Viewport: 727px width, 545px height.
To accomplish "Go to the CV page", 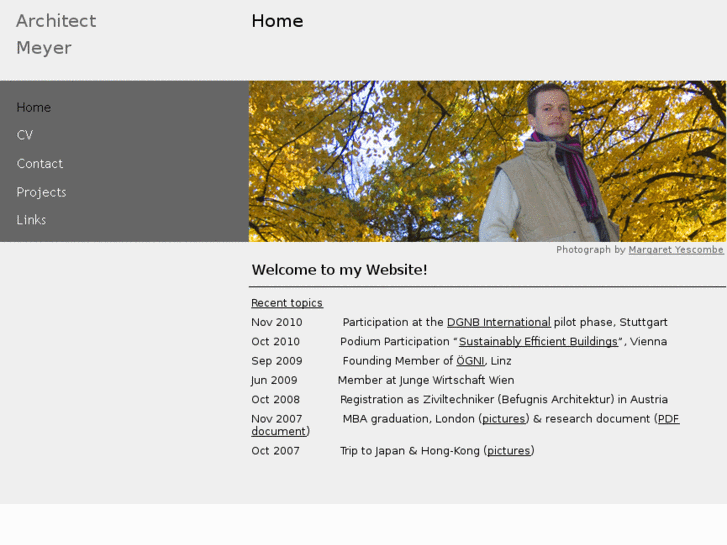I will [25, 135].
